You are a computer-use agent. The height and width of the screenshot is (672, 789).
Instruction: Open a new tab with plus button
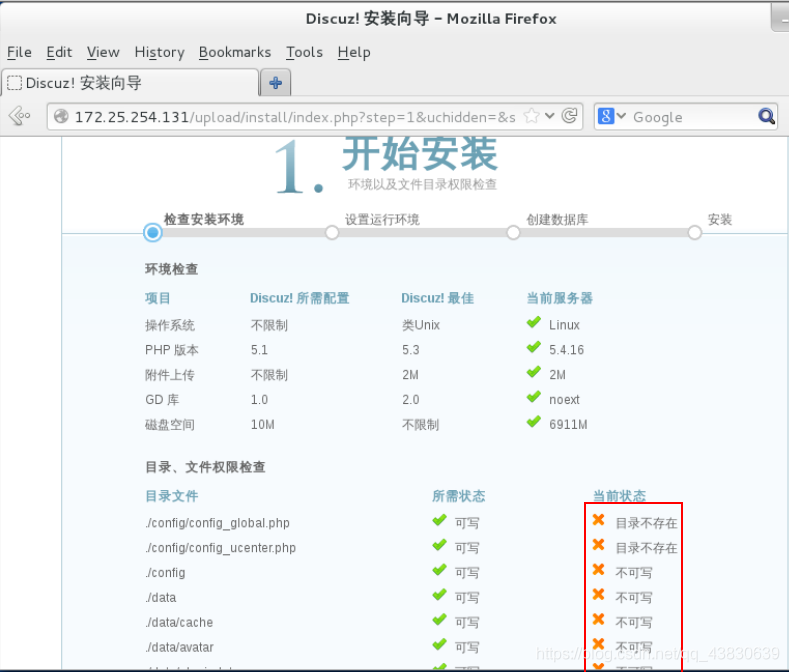(275, 83)
